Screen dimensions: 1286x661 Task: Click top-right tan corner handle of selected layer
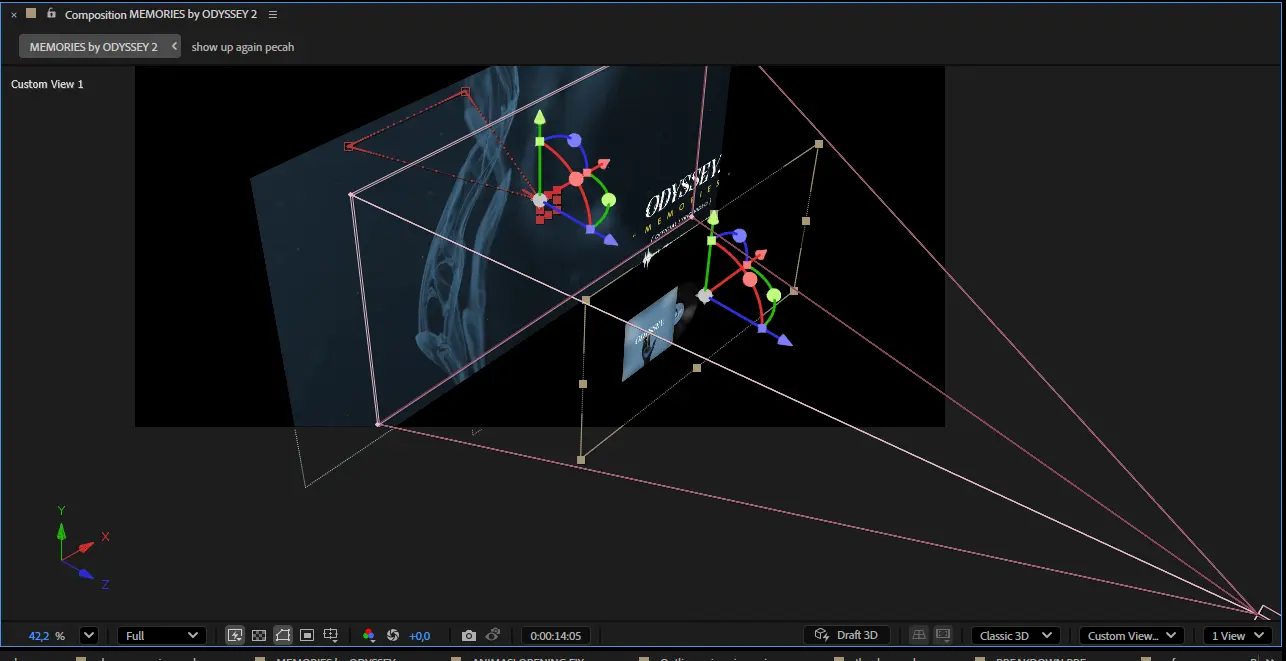point(819,144)
